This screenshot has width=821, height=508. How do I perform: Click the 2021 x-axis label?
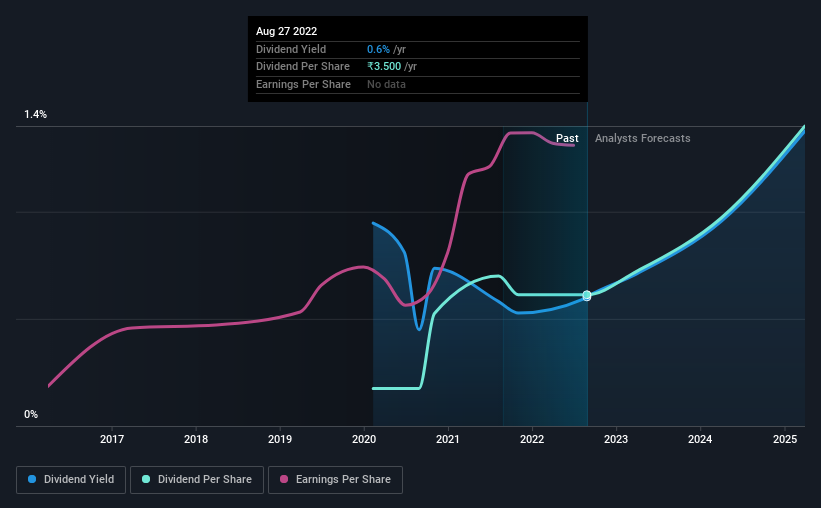[448, 438]
